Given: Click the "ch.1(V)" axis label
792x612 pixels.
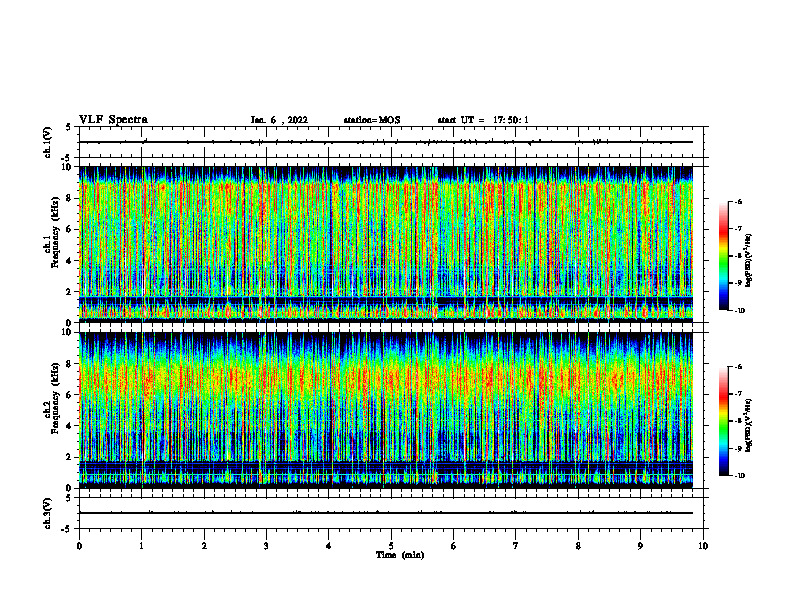Looking at the screenshot, I should 47,142.
